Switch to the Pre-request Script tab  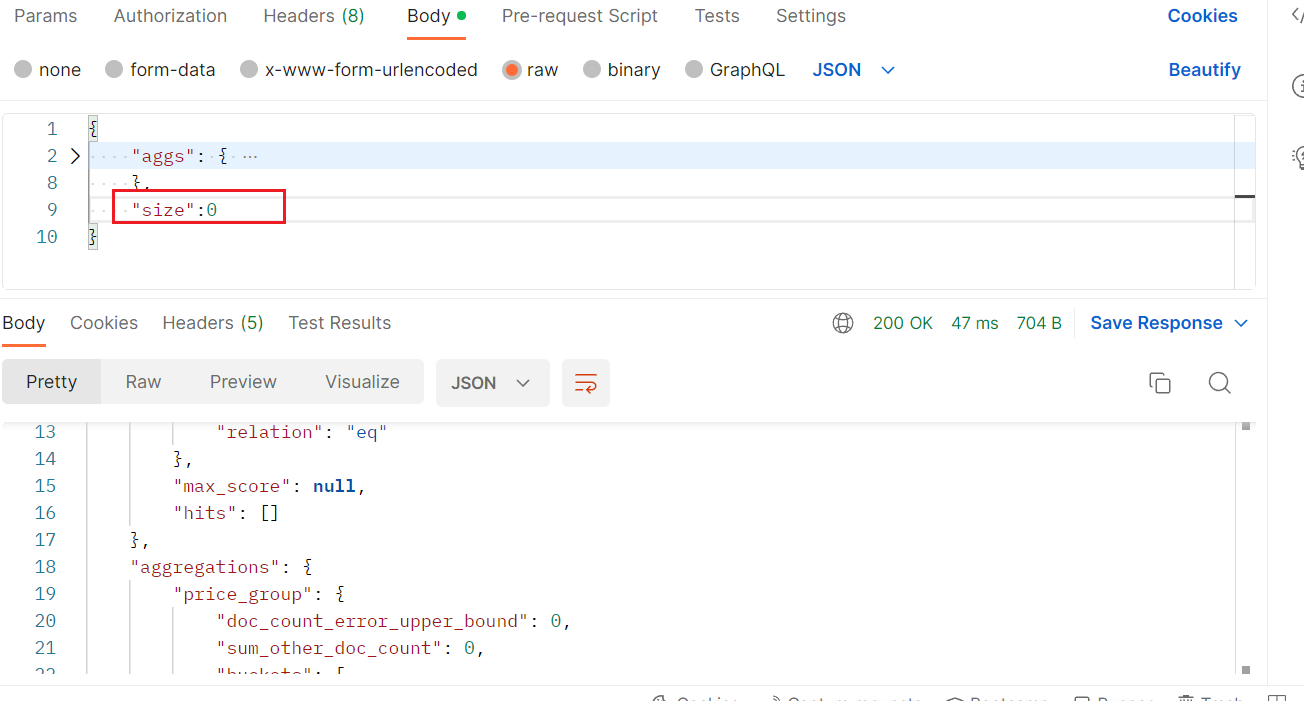coord(580,16)
